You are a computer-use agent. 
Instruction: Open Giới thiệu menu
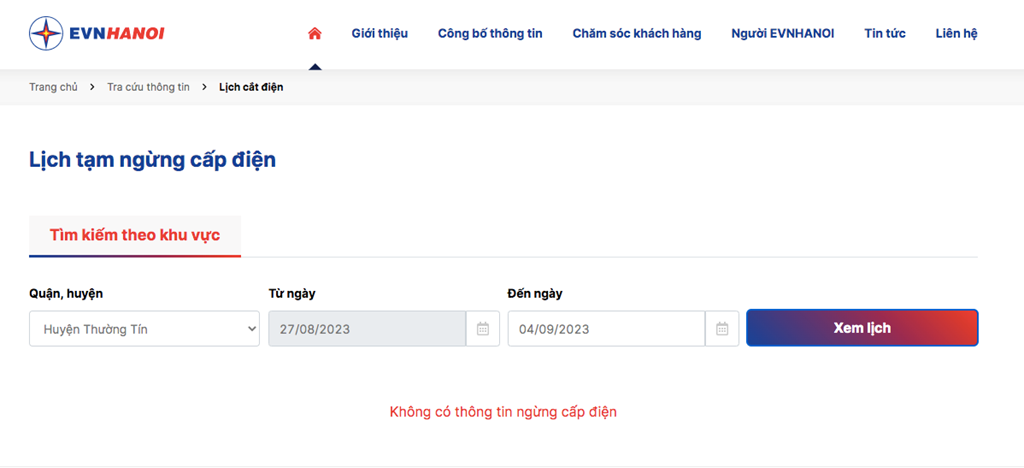click(x=379, y=33)
